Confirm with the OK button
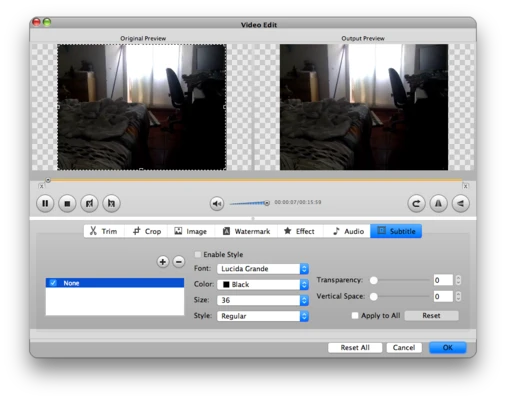The width and height of the screenshot is (506, 400). tap(448, 348)
